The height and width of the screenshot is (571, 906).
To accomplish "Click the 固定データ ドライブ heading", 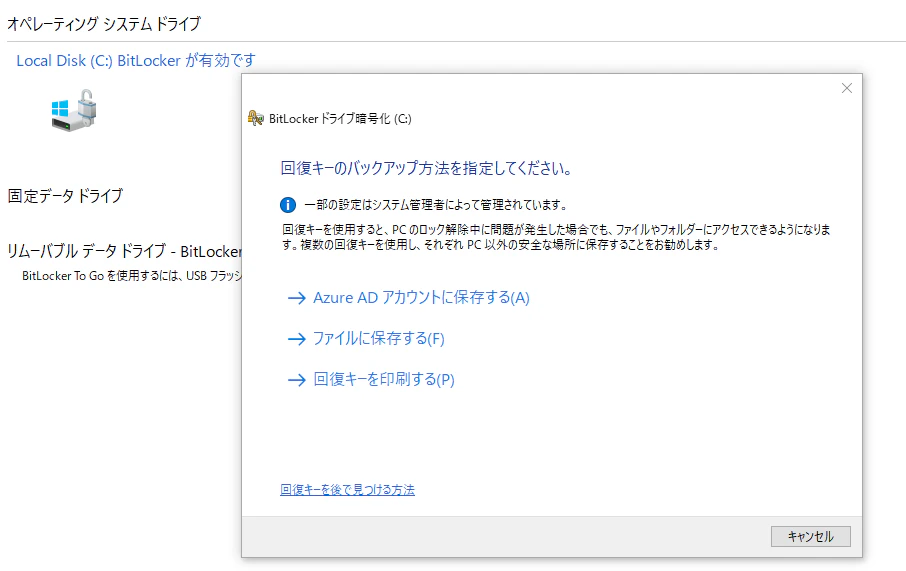I will coord(65,196).
